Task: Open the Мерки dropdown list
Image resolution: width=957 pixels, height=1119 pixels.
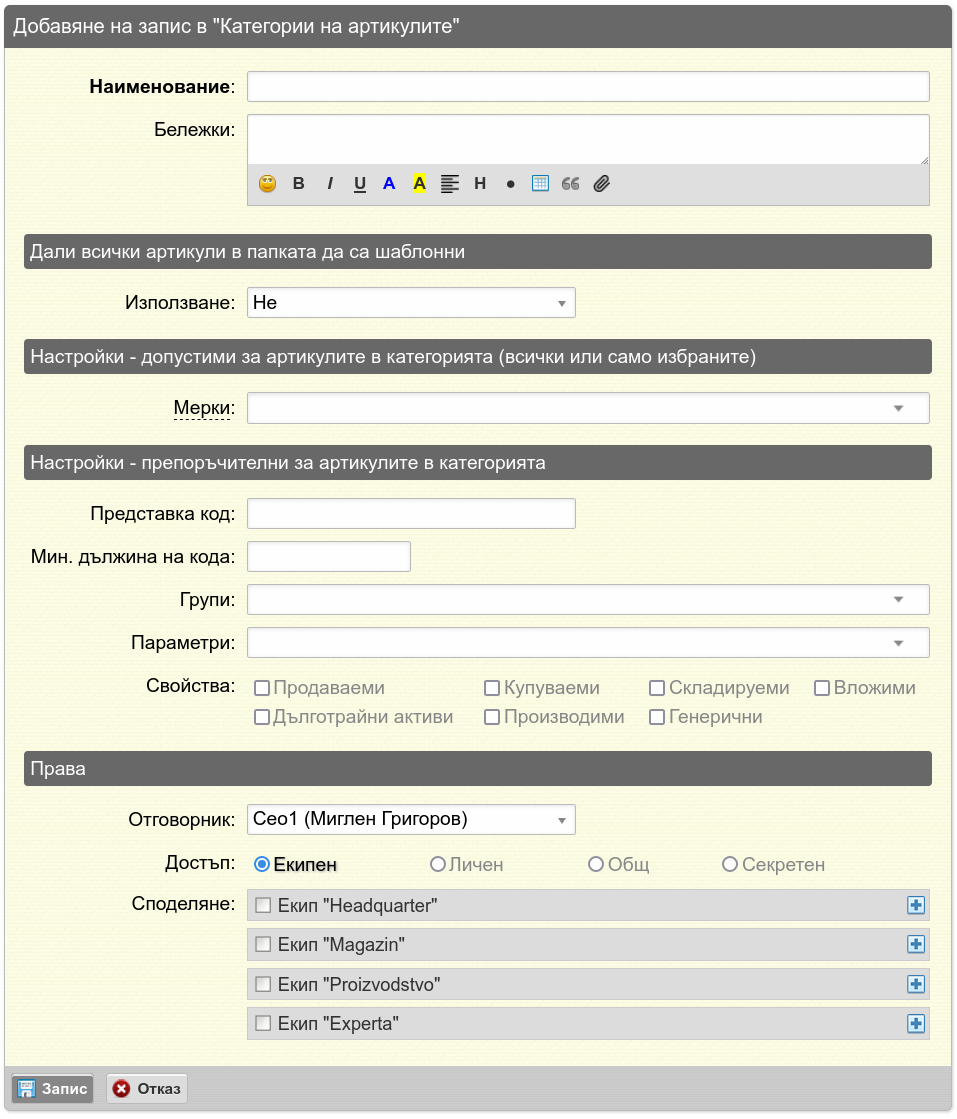Action: [588, 408]
